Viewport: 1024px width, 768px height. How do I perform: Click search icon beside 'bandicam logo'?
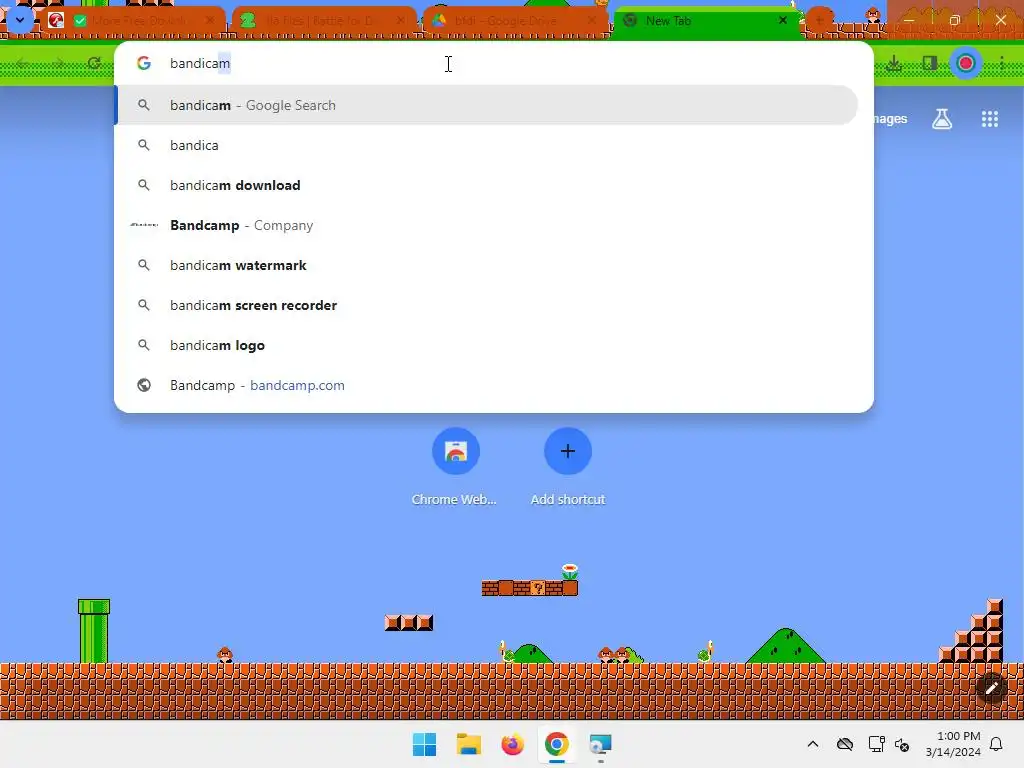pyautogui.click(x=144, y=345)
